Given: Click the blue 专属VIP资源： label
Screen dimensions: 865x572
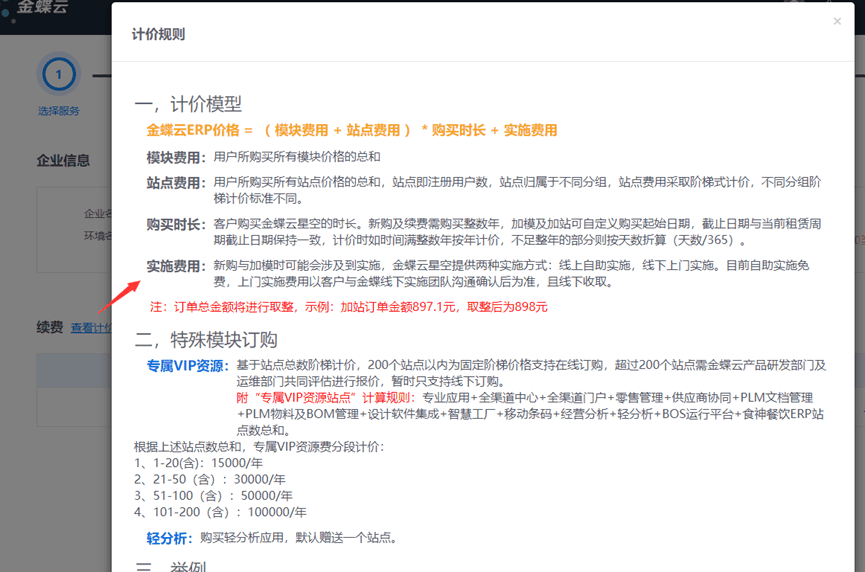Looking at the screenshot, I should (x=188, y=366).
